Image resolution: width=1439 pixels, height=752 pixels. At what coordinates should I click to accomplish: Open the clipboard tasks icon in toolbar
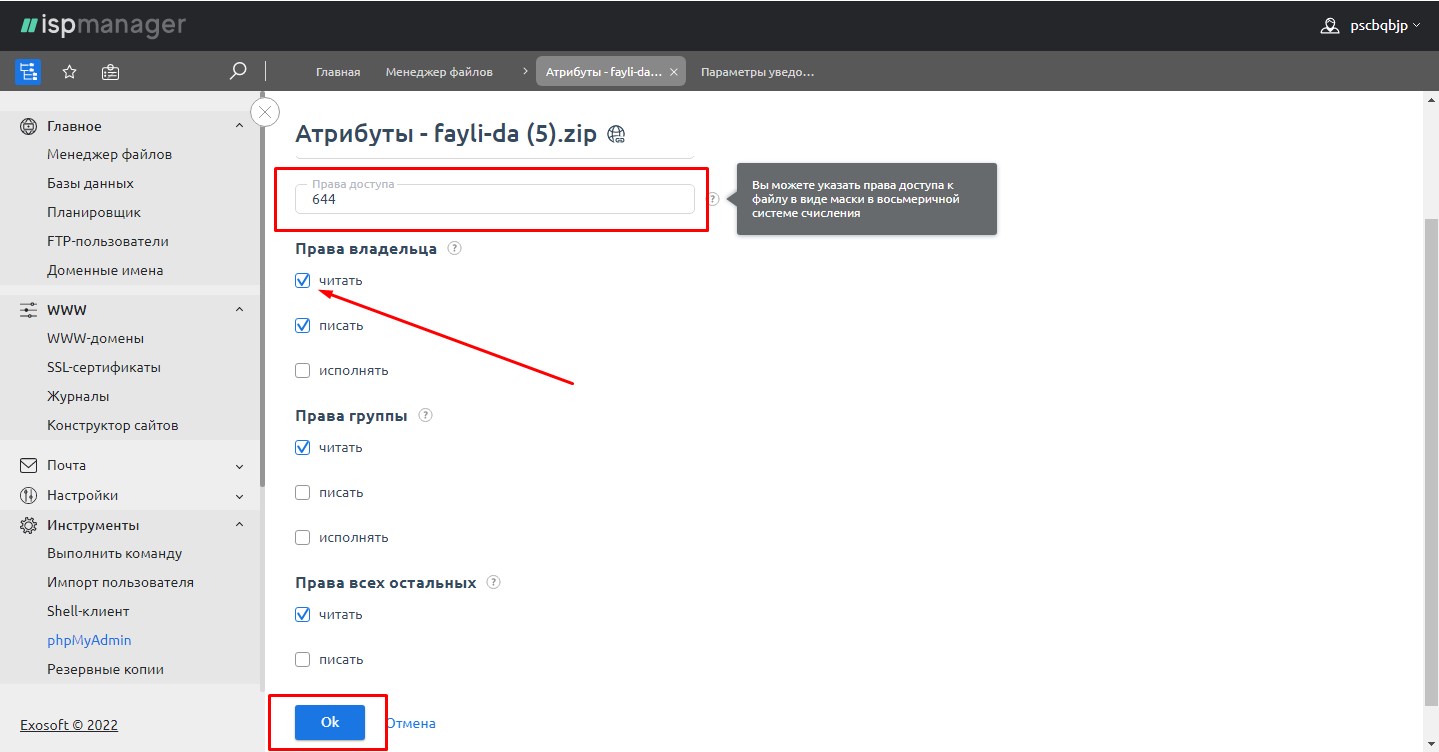point(111,72)
